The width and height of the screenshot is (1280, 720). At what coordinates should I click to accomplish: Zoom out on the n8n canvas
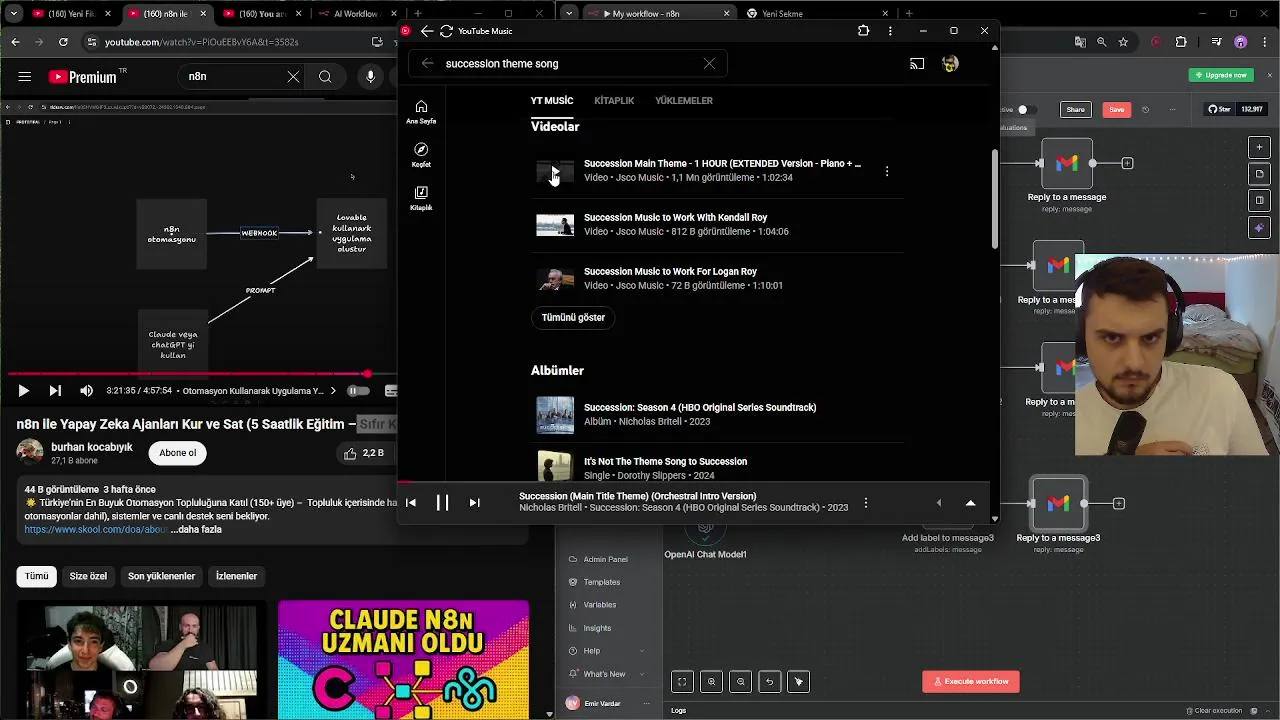pyautogui.click(x=741, y=682)
